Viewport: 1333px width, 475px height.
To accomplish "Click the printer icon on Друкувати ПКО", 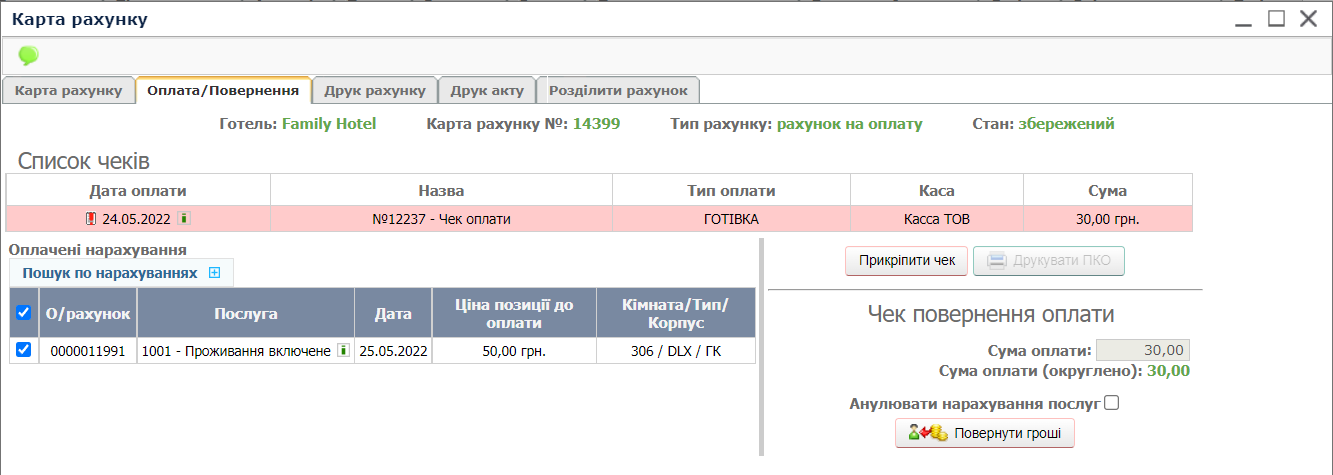I will 996,262.
